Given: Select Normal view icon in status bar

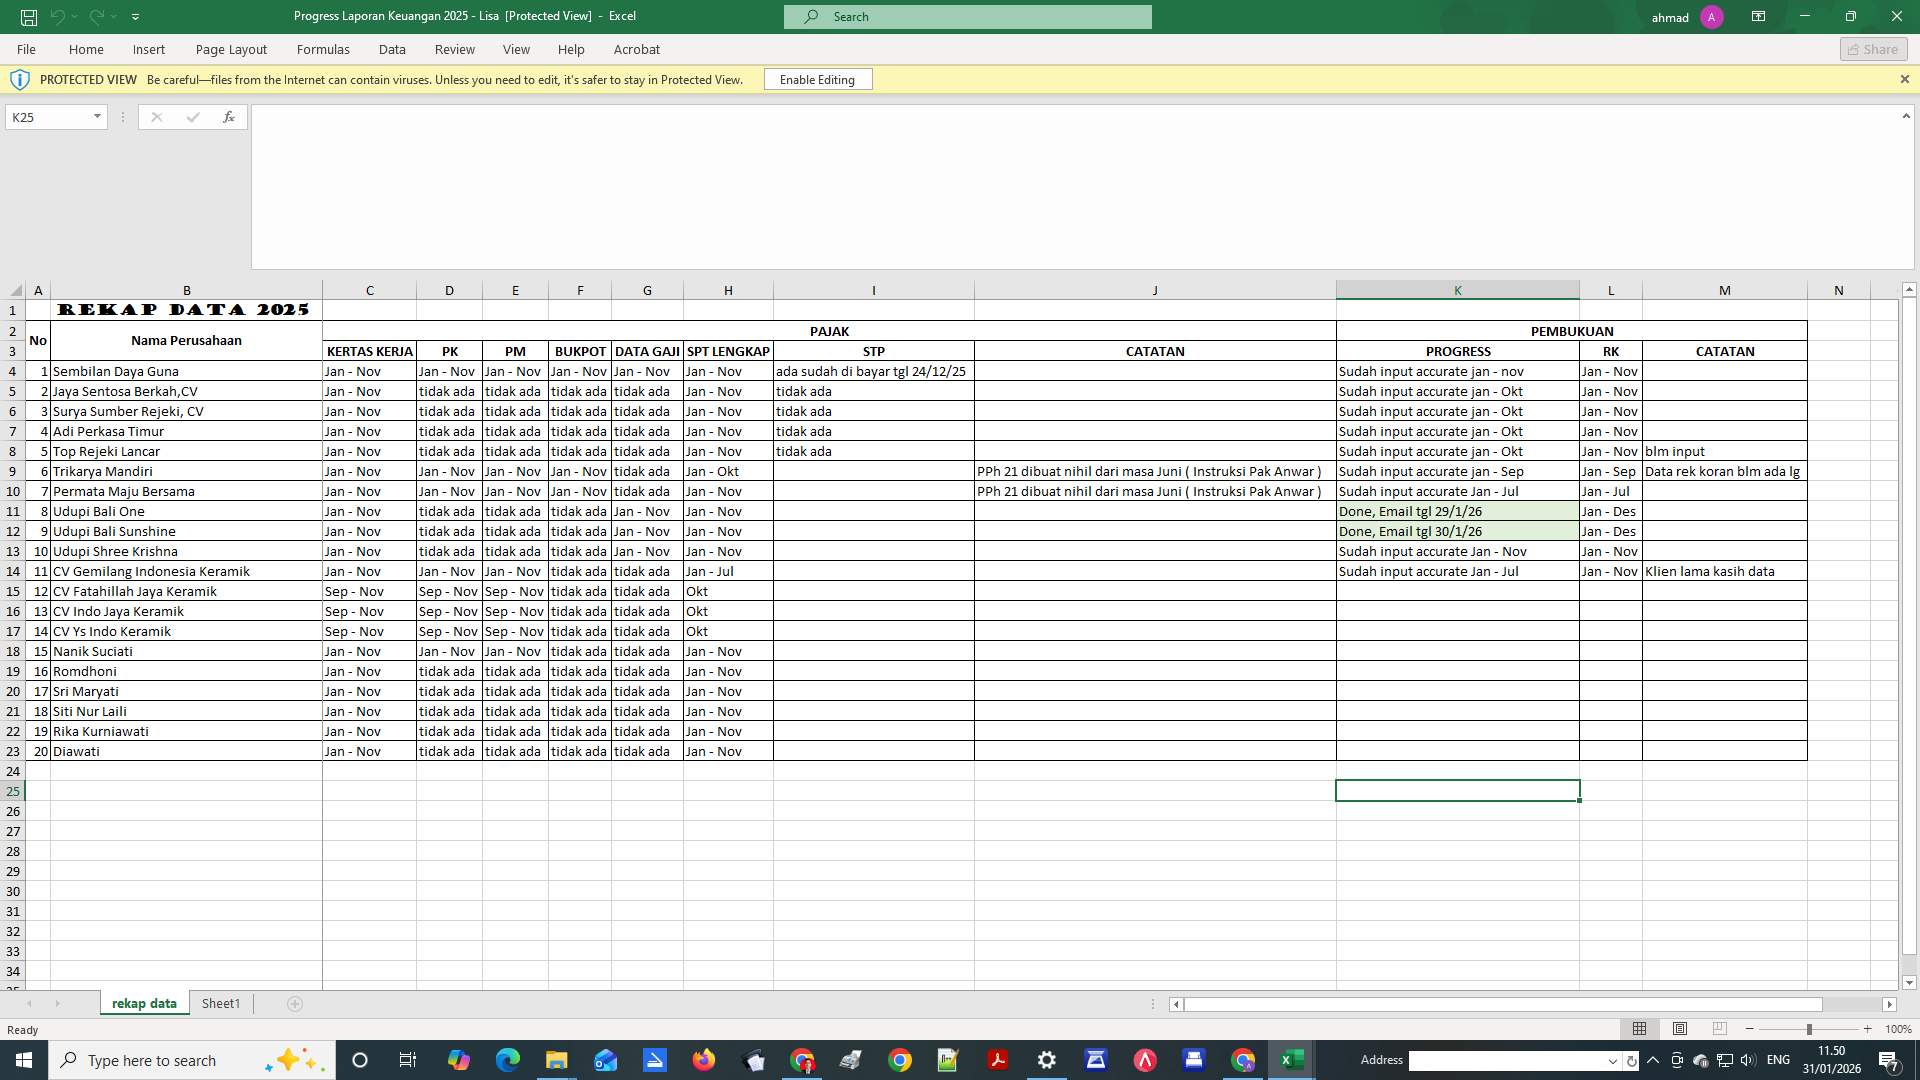Looking at the screenshot, I should pyautogui.click(x=1639, y=1028).
